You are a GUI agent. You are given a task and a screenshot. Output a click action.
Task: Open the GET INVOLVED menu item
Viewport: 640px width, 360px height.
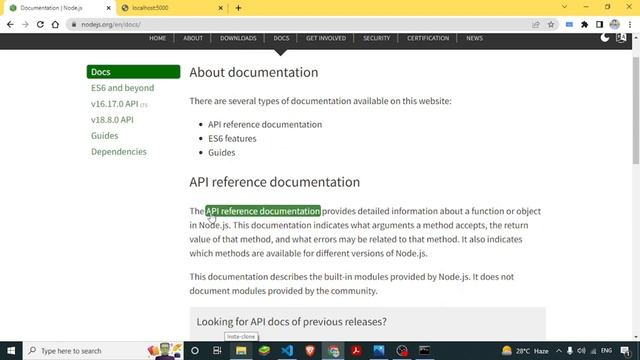(x=326, y=38)
